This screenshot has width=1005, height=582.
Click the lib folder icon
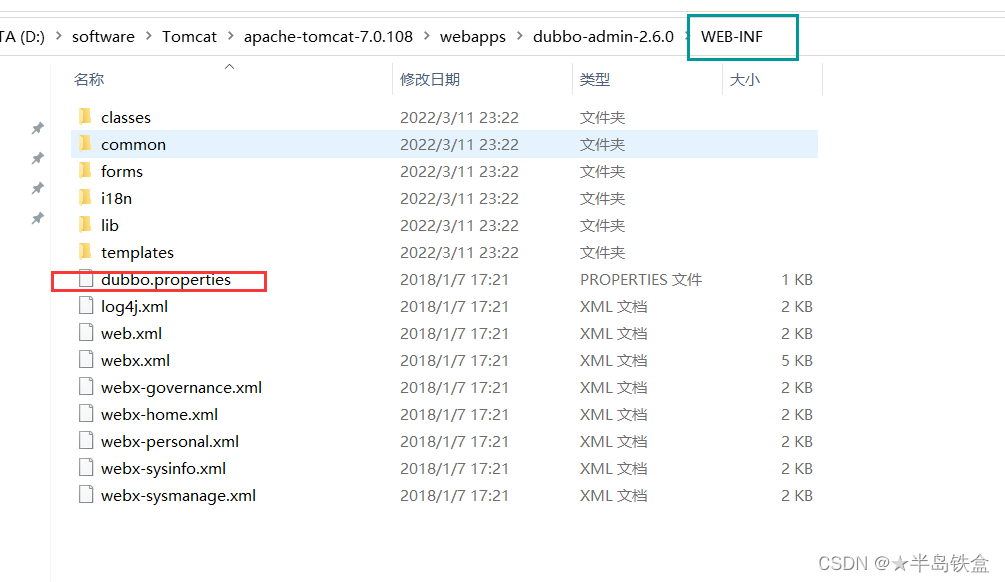(85, 224)
